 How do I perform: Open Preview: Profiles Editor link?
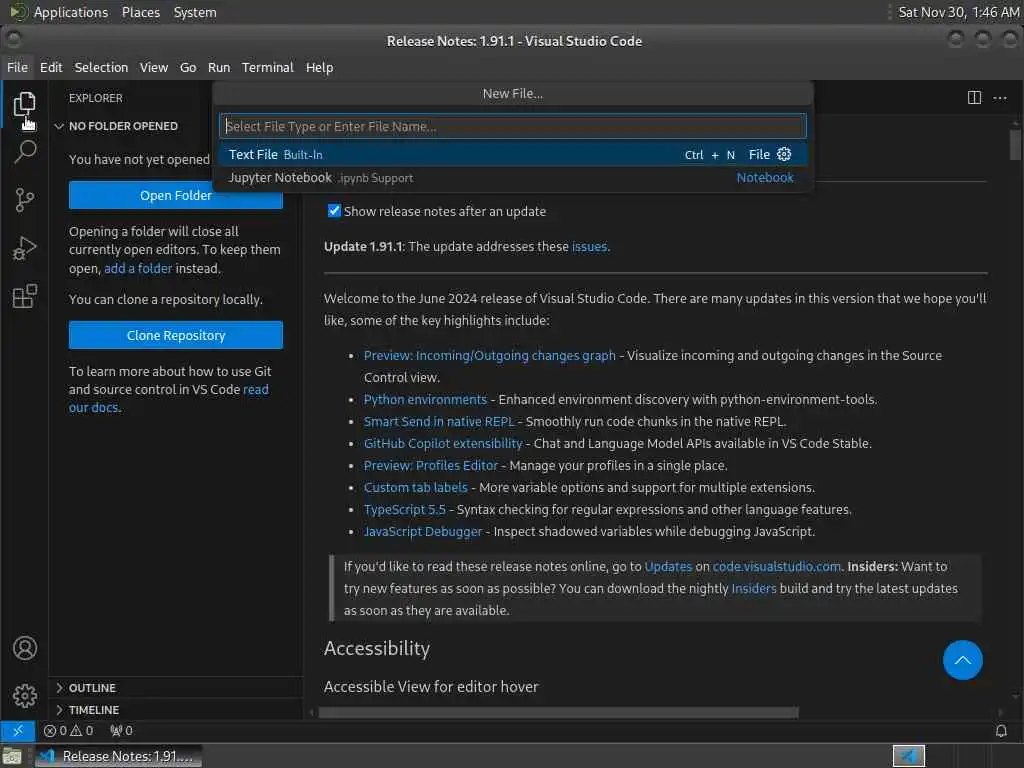(x=430, y=465)
